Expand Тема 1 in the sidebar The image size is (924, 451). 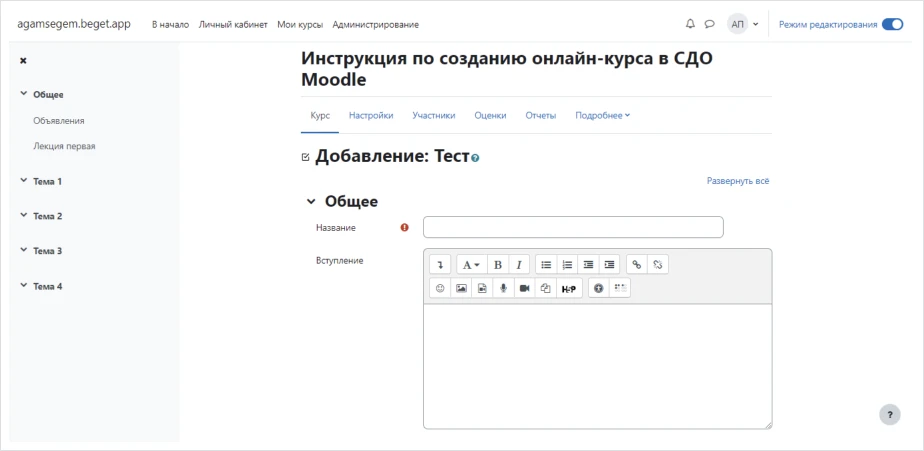pos(24,181)
